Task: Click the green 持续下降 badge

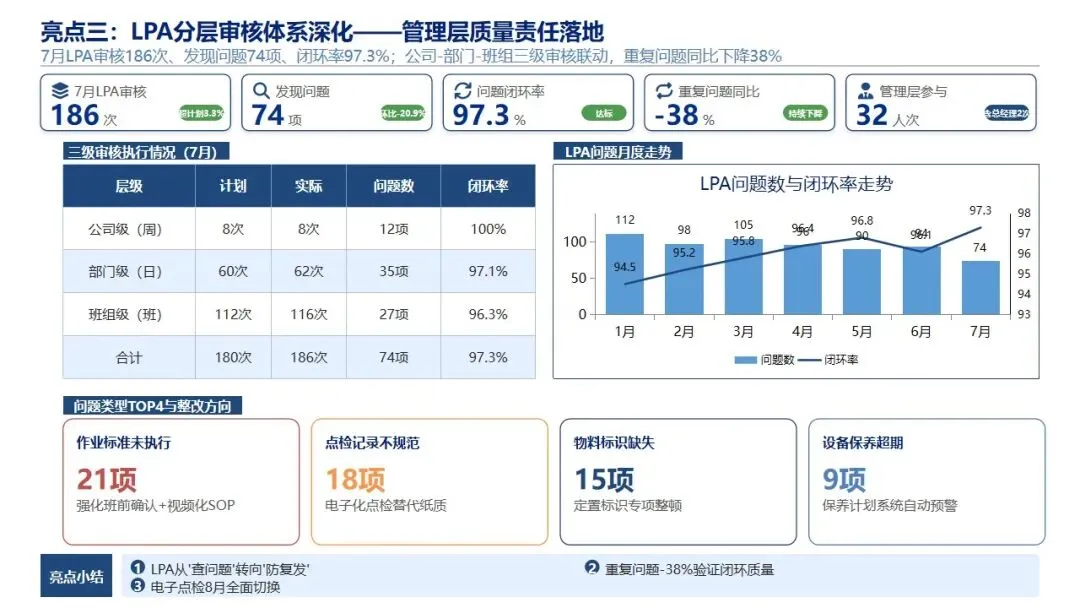Action: [804, 113]
